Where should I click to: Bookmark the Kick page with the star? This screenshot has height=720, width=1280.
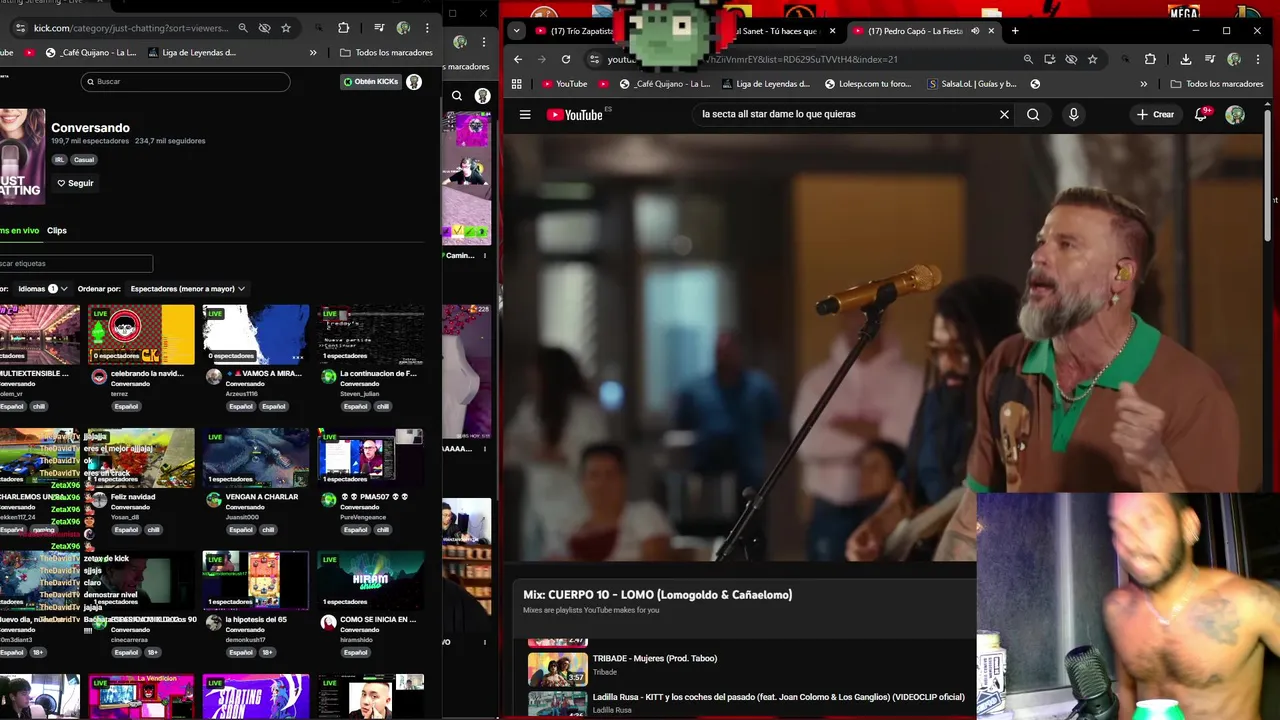pyautogui.click(x=286, y=28)
